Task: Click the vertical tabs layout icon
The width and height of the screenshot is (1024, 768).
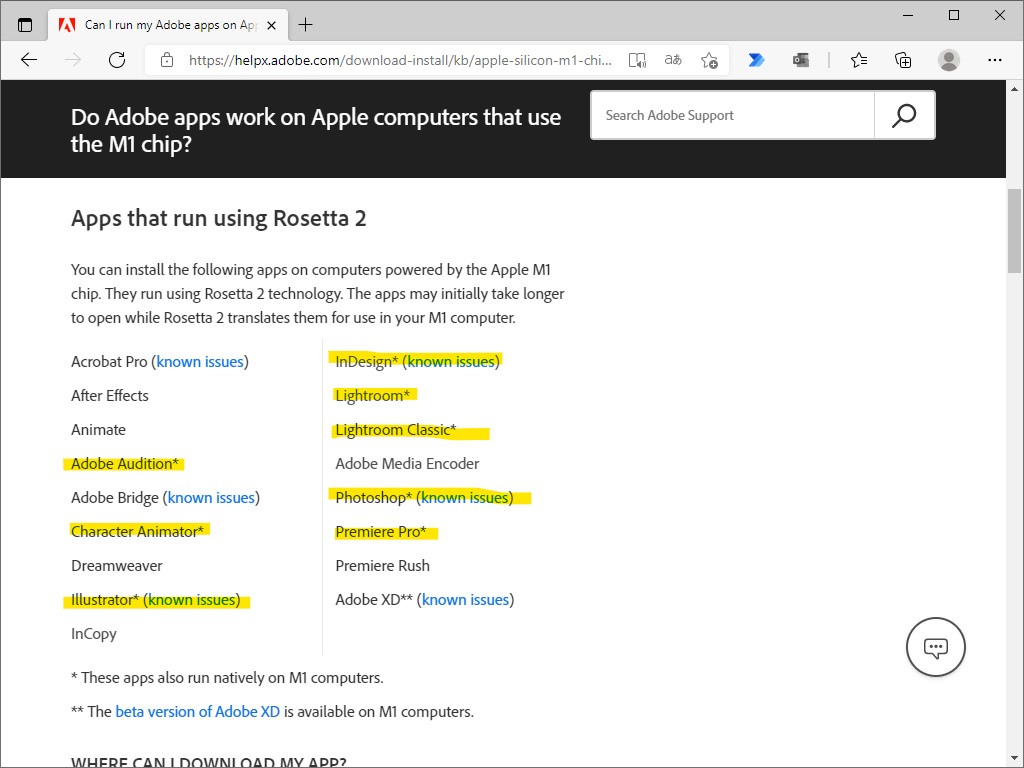Action: (25, 24)
